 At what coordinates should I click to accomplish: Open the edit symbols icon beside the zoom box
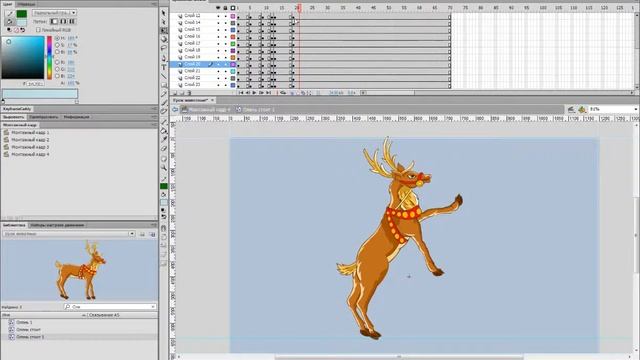(x=582, y=109)
